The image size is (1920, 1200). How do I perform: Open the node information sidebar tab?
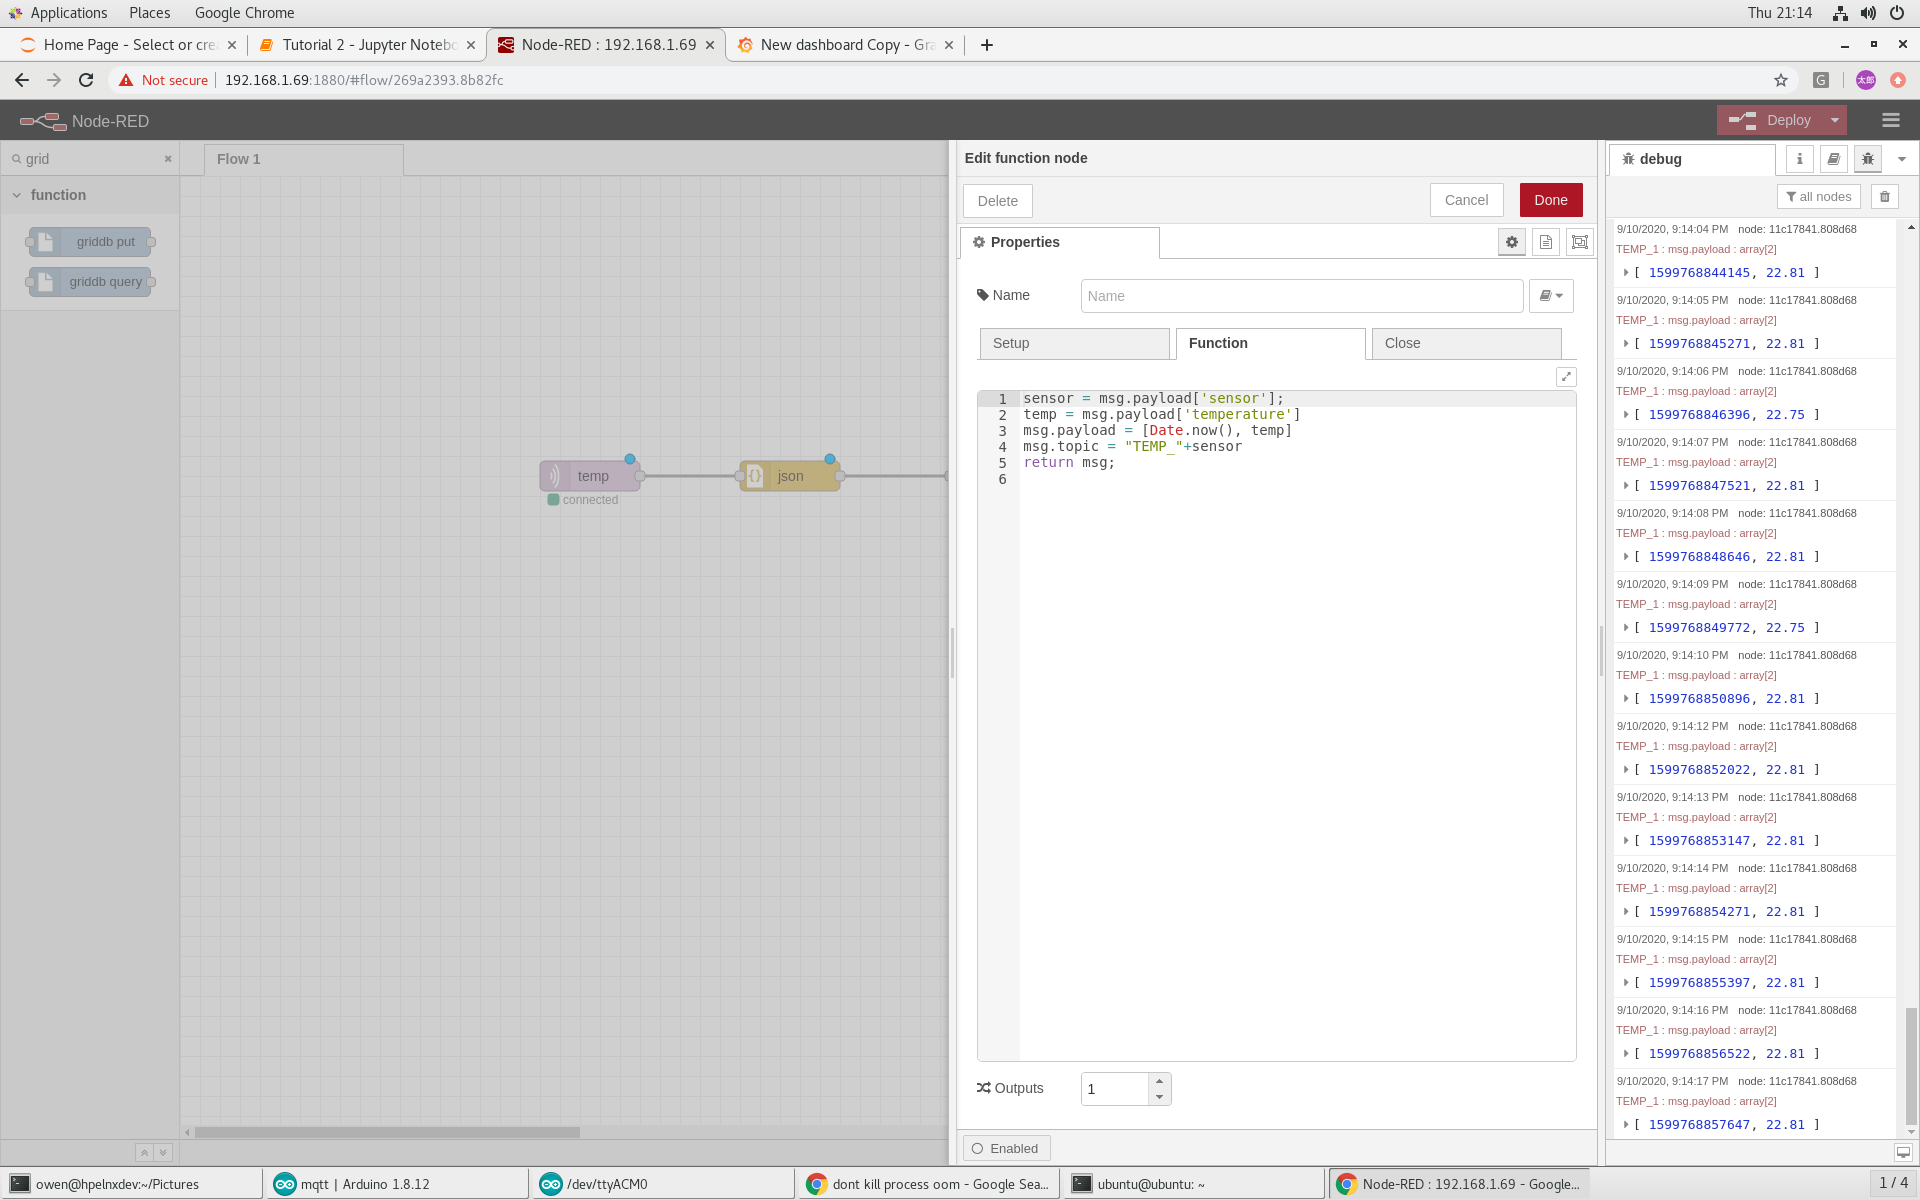[x=1798, y=159]
